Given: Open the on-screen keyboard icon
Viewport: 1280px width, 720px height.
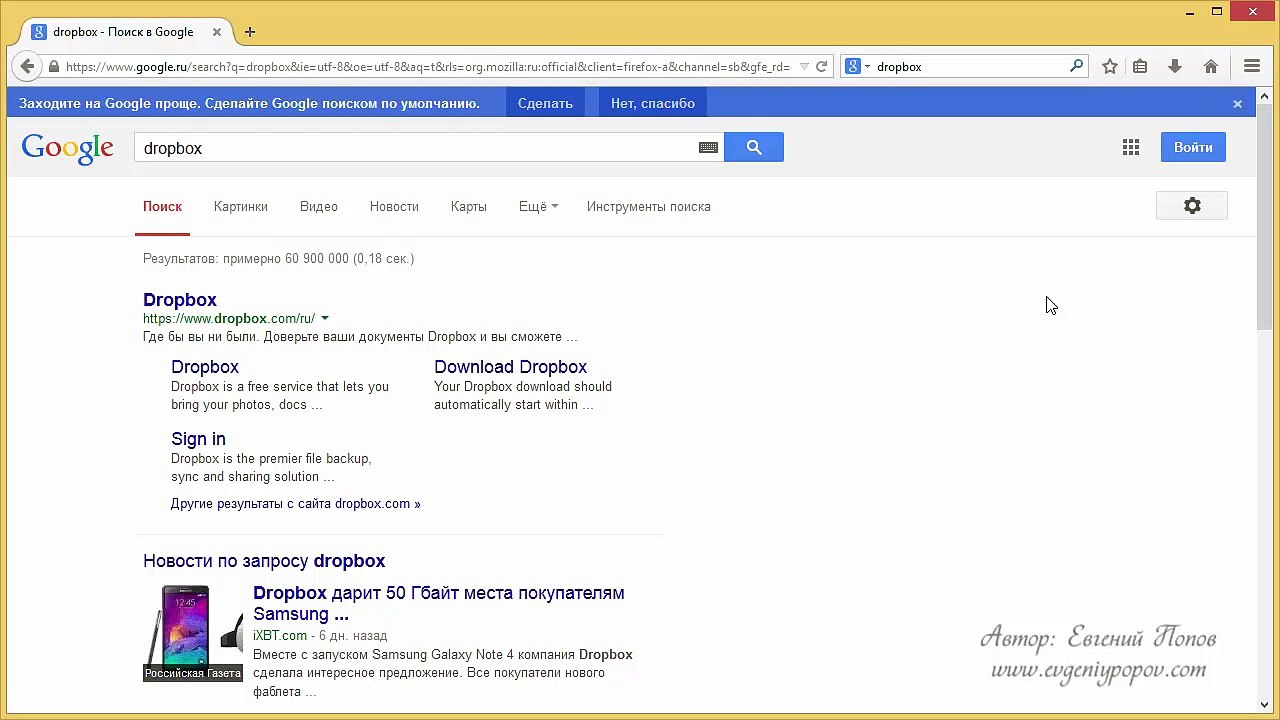Looking at the screenshot, I should click(x=708, y=148).
